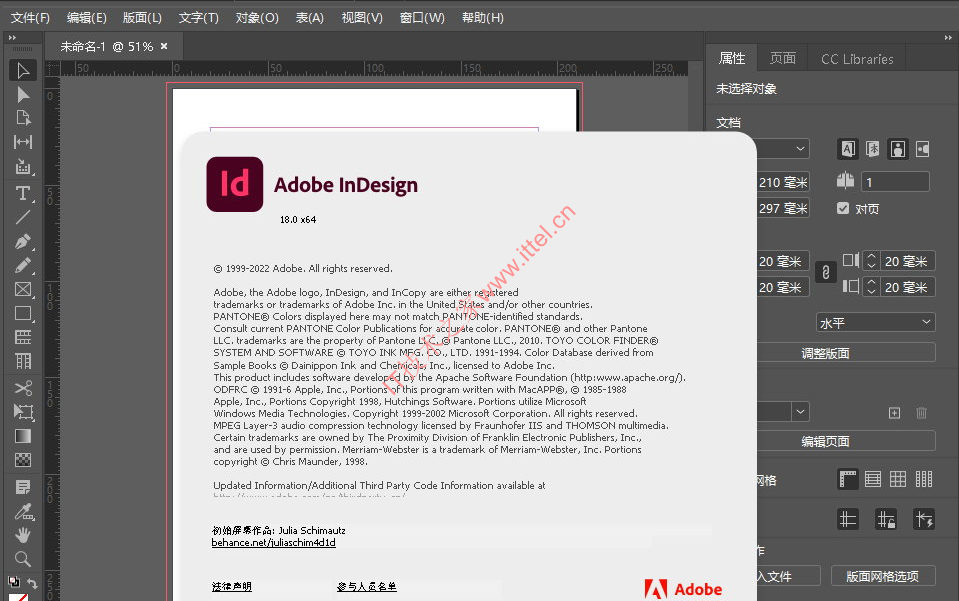
Task: Select the Gradient Swatch tool
Action: pyautogui.click(x=23, y=436)
